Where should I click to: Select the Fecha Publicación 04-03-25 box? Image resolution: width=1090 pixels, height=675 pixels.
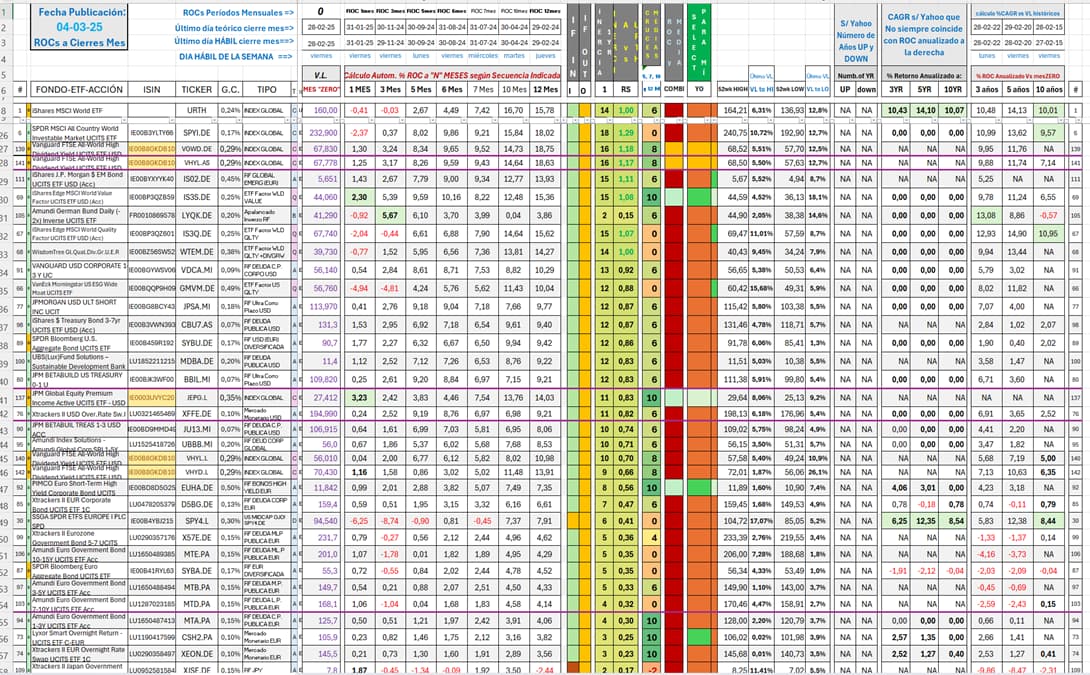pos(79,27)
